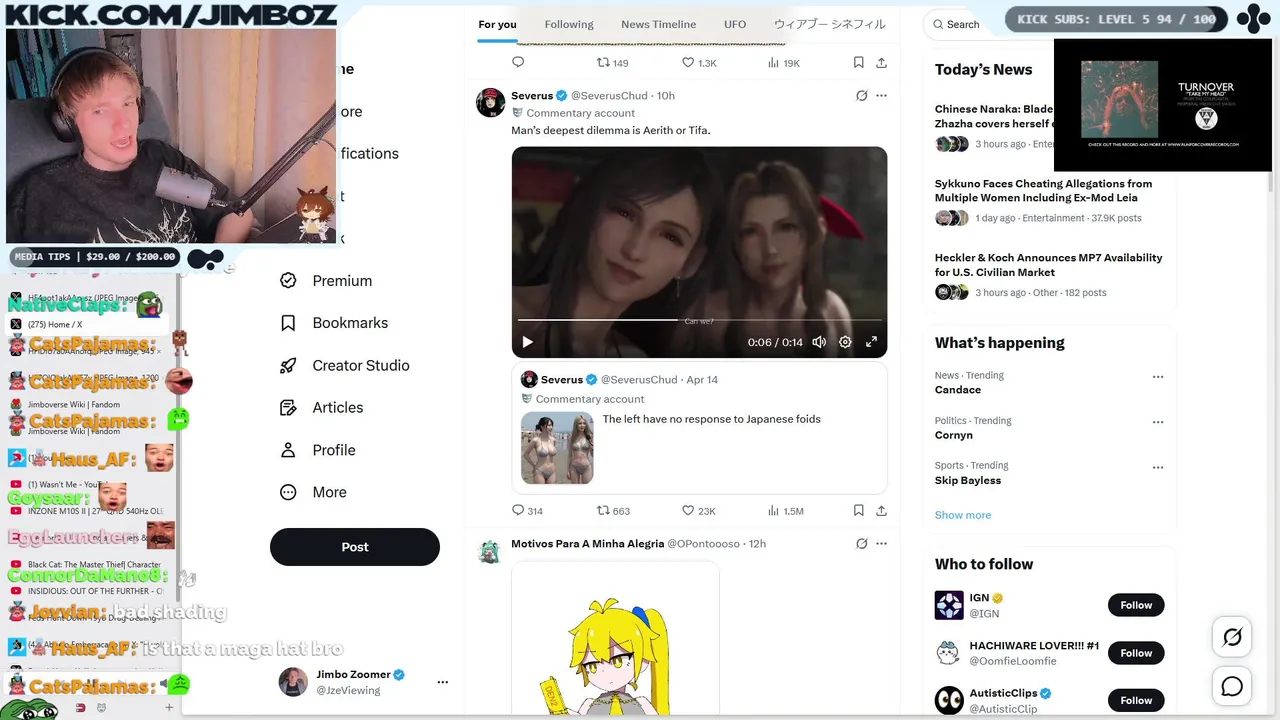Screen dimensions: 1280x720
Task: Open options for Candace trend
Action: pyautogui.click(x=1158, y=377)
